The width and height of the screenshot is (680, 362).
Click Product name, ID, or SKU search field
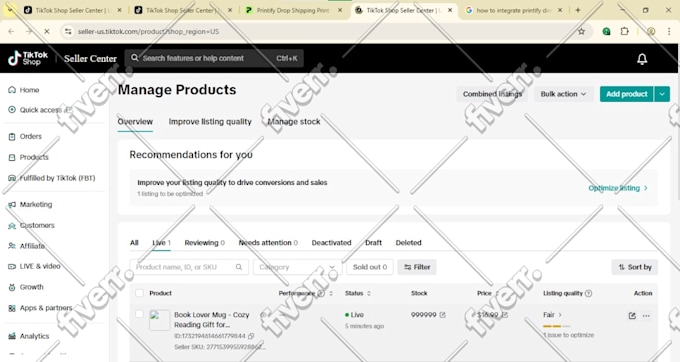[189, 267]
